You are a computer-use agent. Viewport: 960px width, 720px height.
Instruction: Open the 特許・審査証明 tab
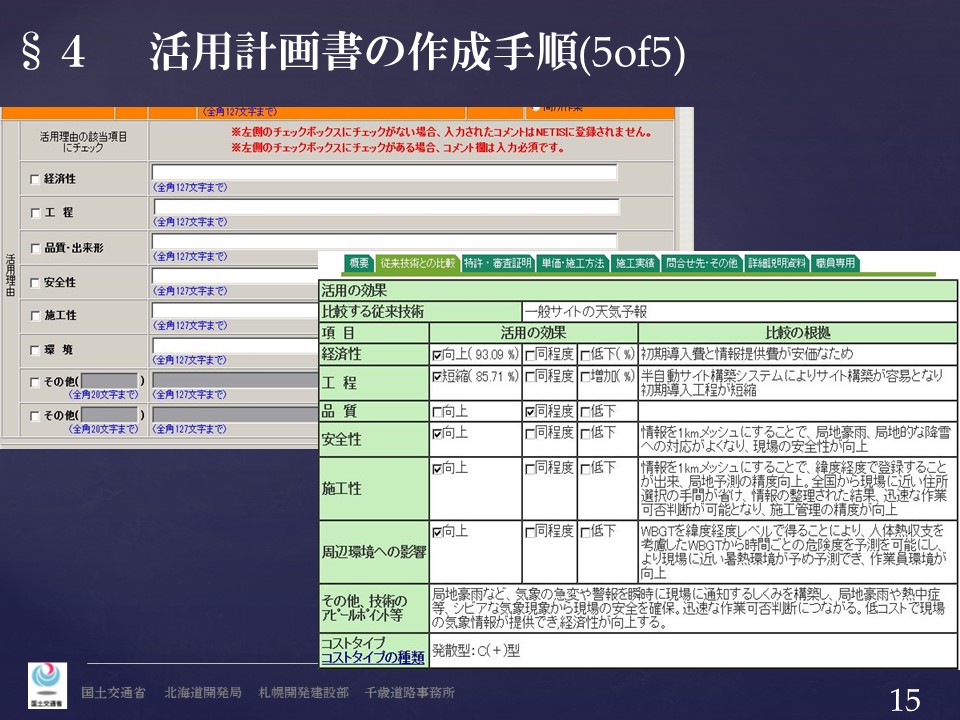(x=497, y=263)
